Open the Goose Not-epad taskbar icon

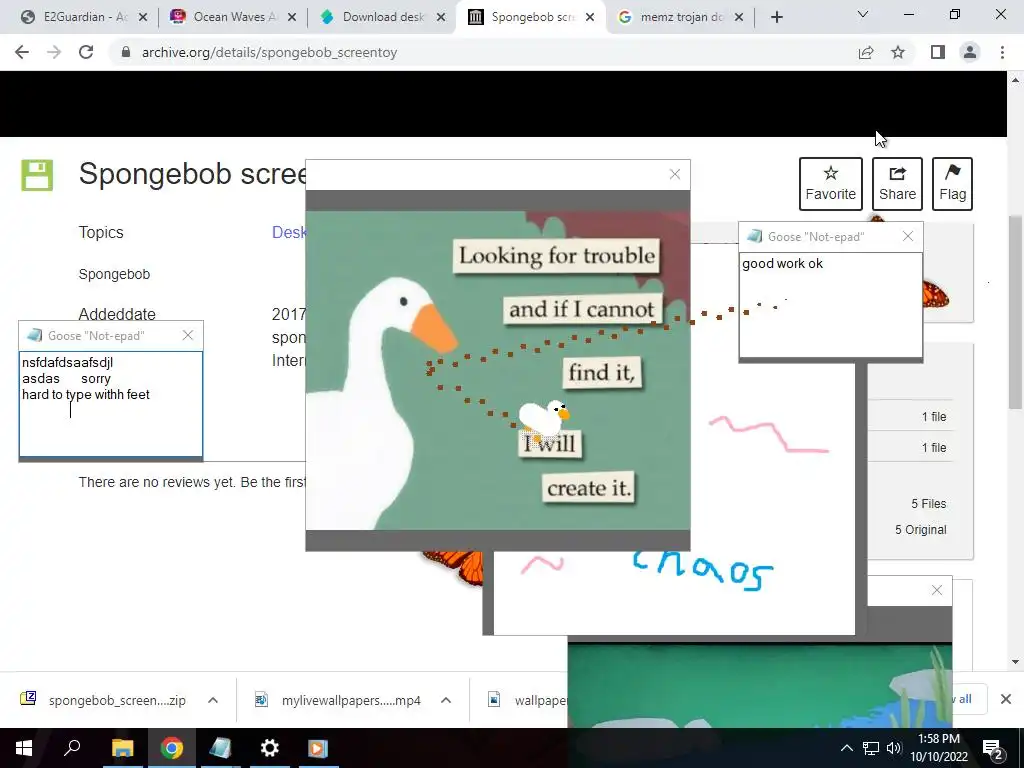click(x=220, y=748)
